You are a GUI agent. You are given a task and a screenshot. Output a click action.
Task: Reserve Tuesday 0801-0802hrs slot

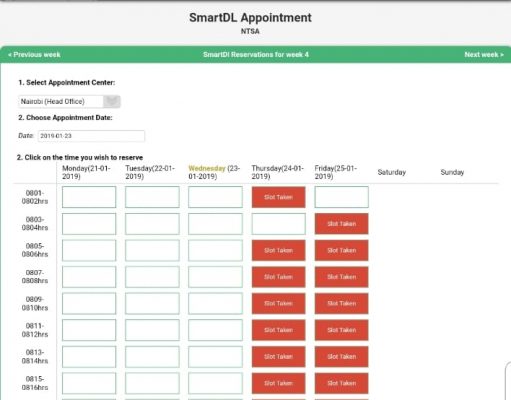(x=152, y=197)
